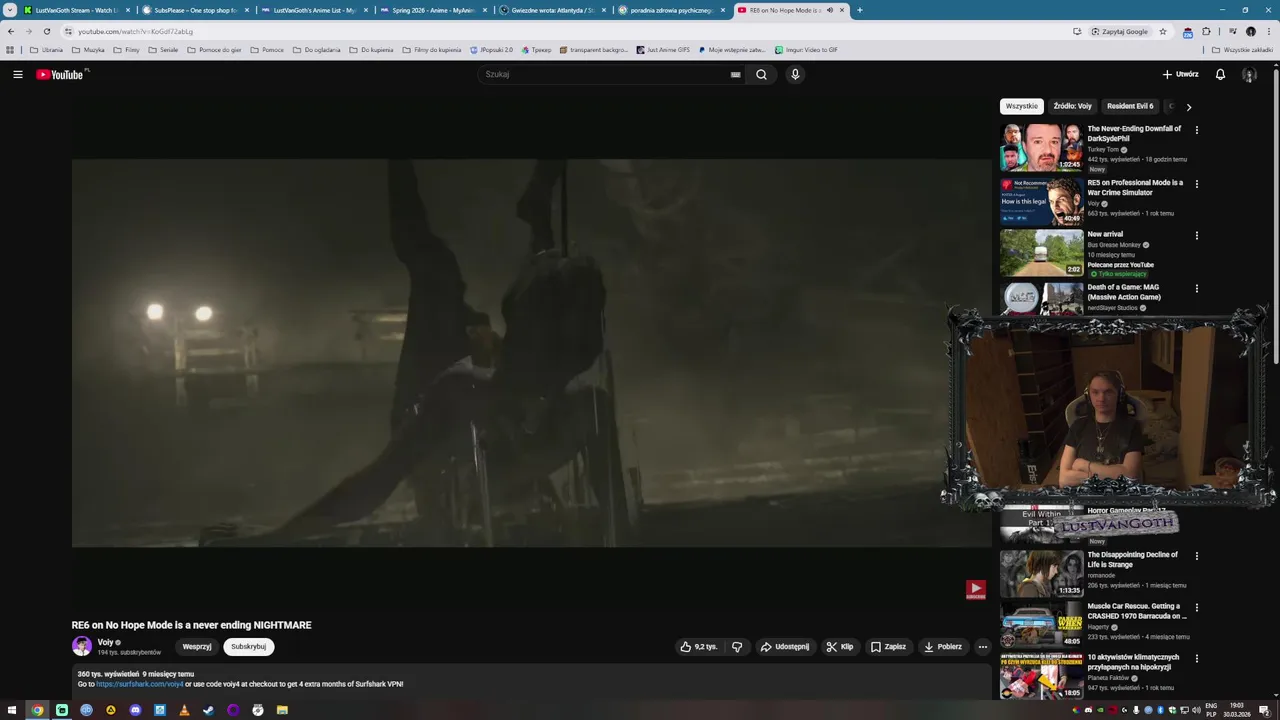
Task: Open Steam from the taskbar
Action: click(x=209, y=710)
